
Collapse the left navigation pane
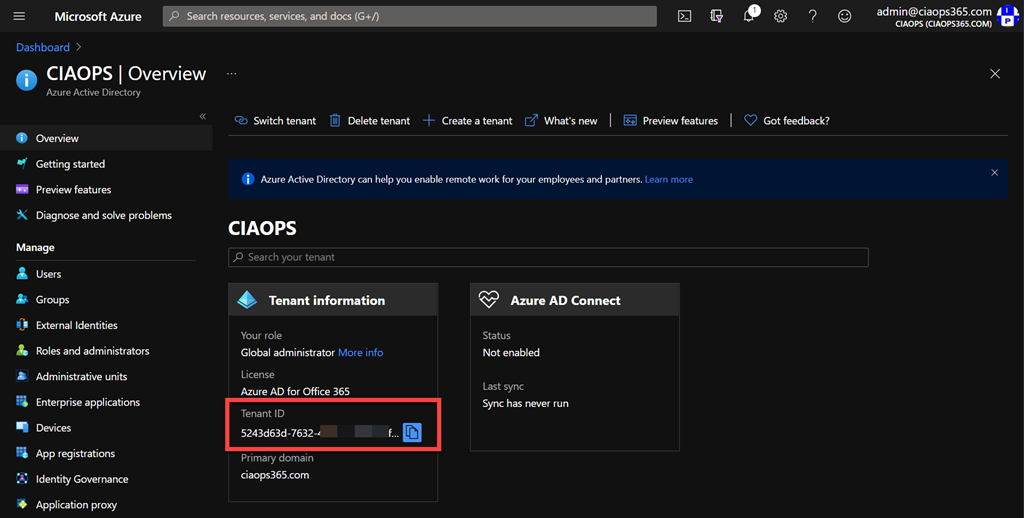(x=203, y=116)
